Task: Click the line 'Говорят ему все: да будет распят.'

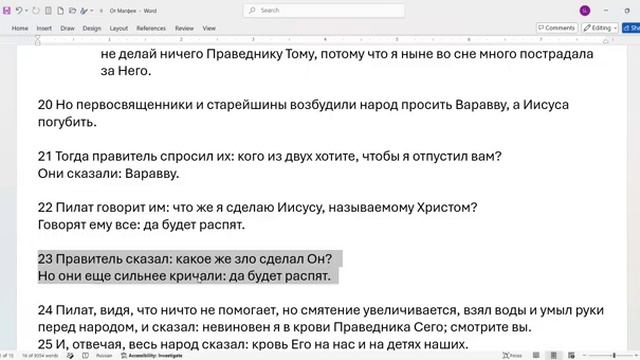Action: (x=141, y=225)
